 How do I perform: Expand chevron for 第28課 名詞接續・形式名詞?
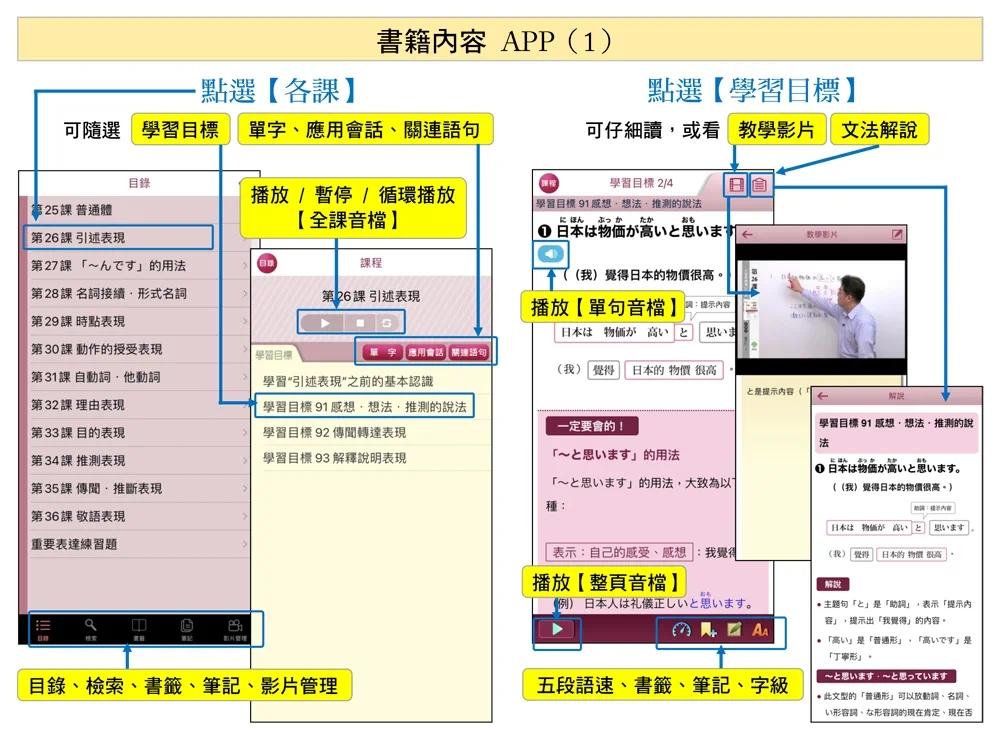tap(245, 293)
